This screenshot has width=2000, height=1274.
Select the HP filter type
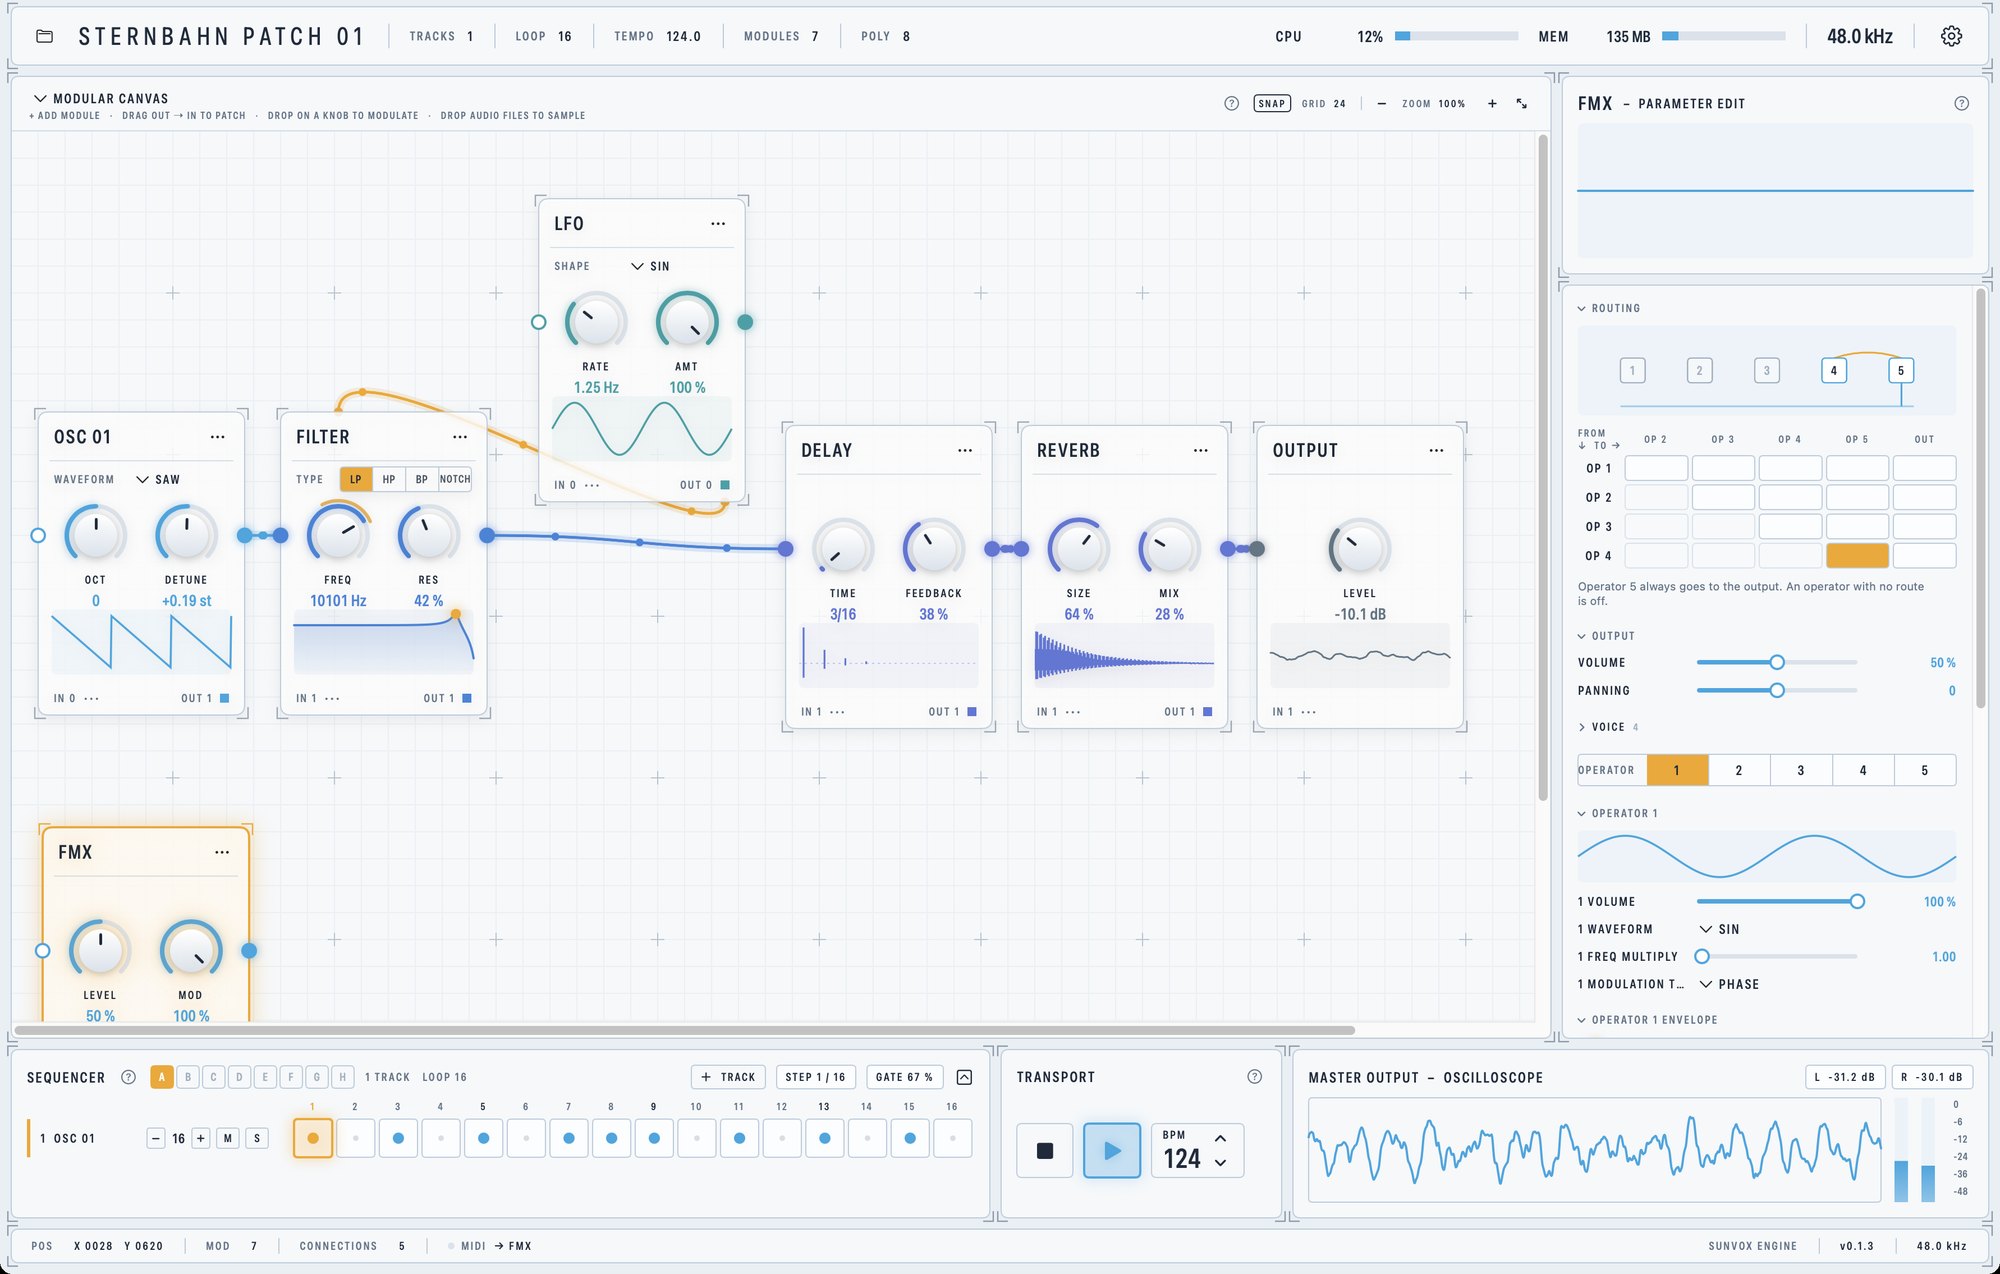point(389,479)
